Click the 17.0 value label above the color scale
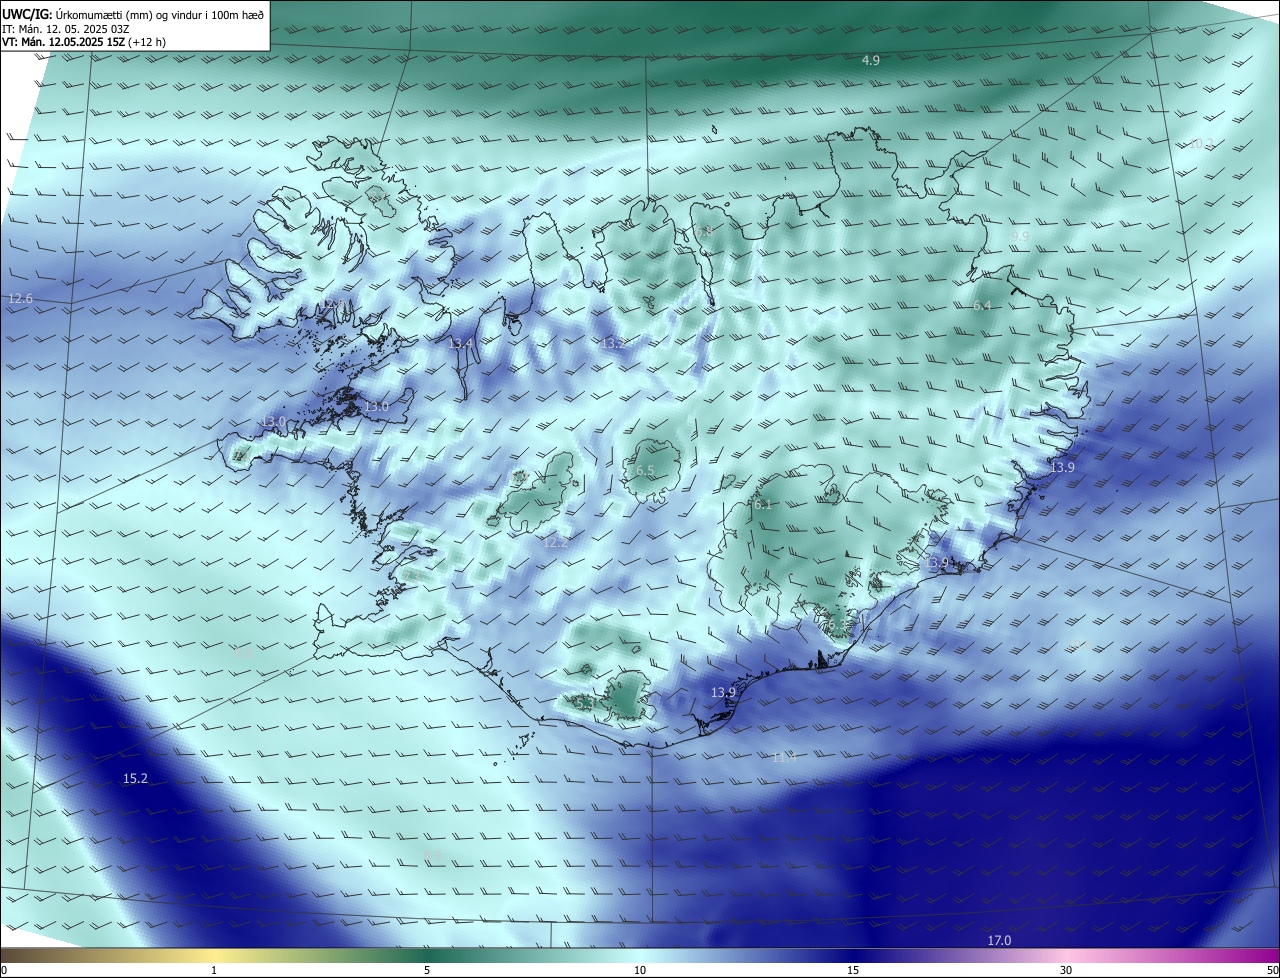Screen dimensions: 1280x978 point(999,941)
